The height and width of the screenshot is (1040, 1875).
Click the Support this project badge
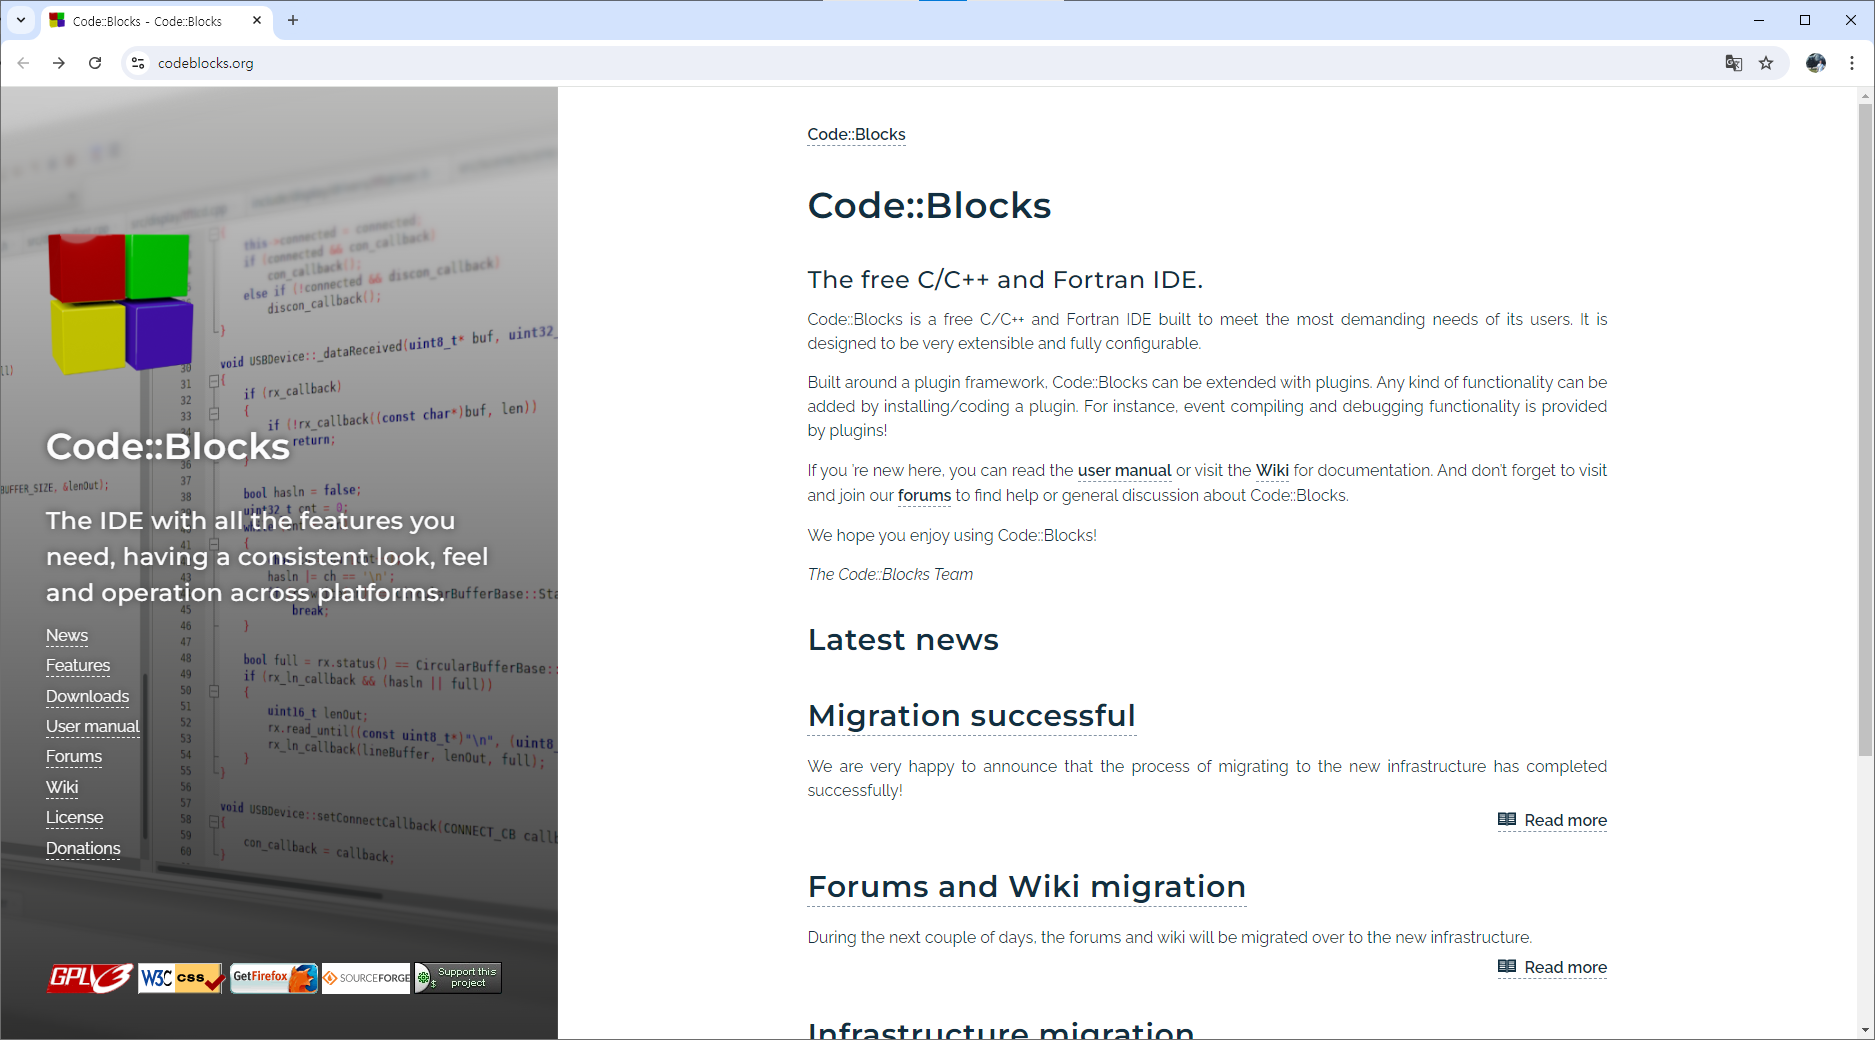[458, 978]
